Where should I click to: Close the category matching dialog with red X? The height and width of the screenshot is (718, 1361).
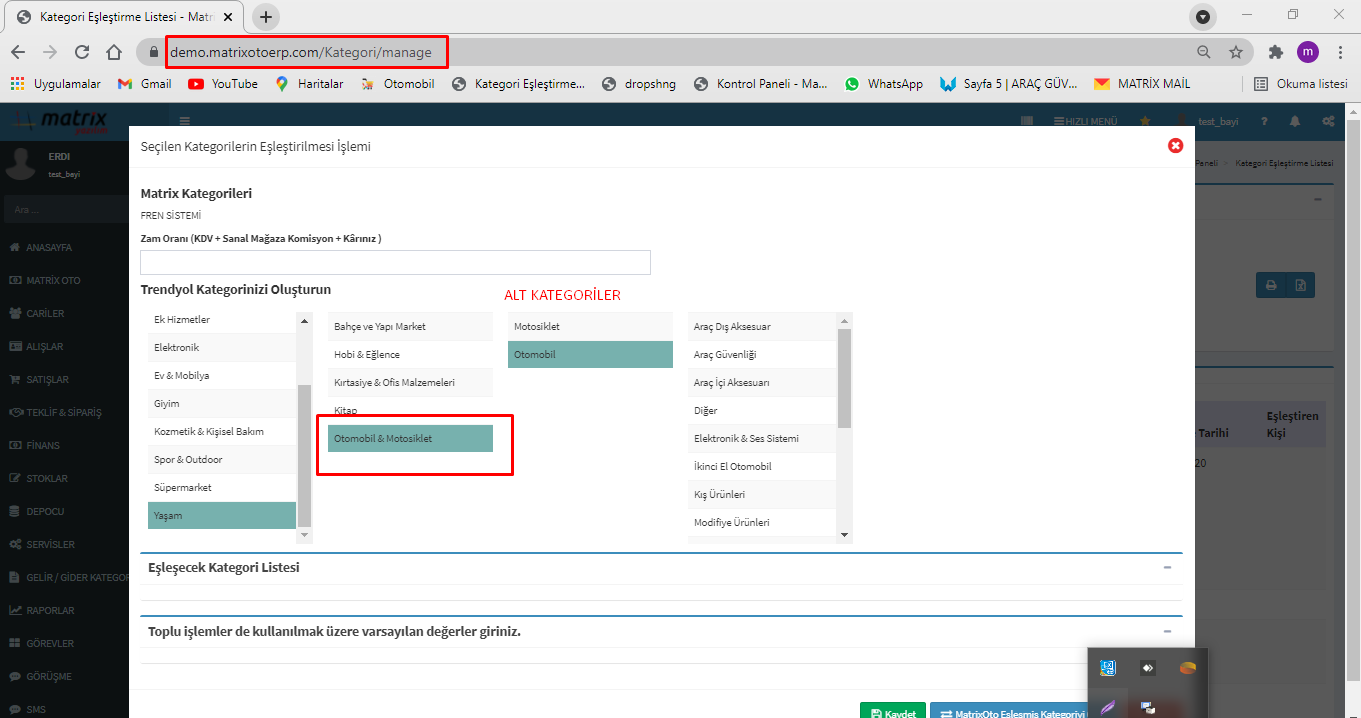point(1175,146)
